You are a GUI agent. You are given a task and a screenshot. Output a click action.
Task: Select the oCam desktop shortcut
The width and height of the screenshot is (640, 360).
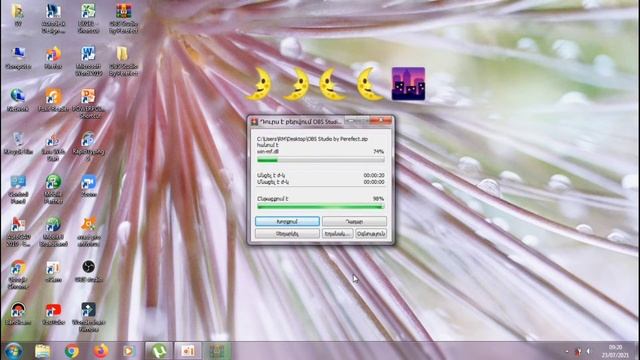pyautogui.click(x=53, y=271)
